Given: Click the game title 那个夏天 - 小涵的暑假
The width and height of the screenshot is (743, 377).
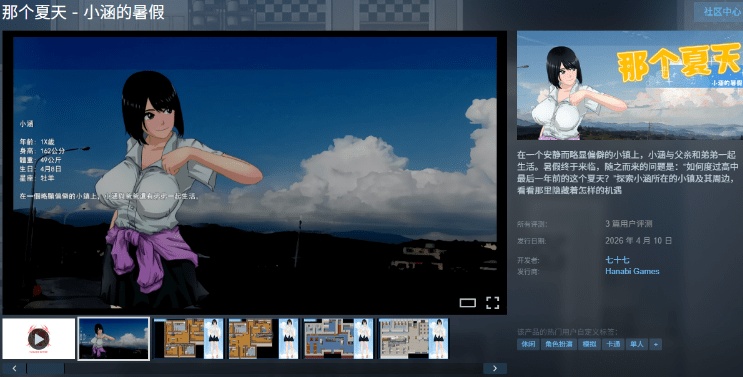Looking at the screenshot, I should click(83, 12).
